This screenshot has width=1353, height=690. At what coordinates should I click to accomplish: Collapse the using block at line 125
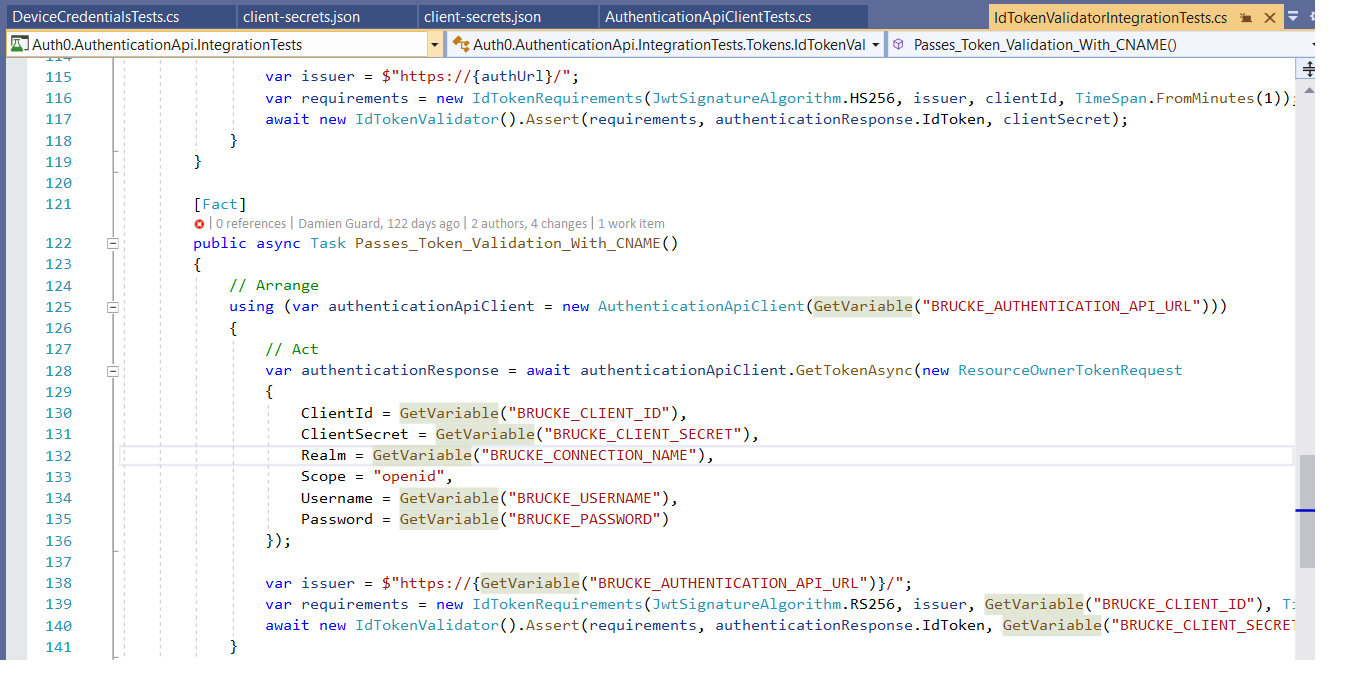click(x=113, y=307)
